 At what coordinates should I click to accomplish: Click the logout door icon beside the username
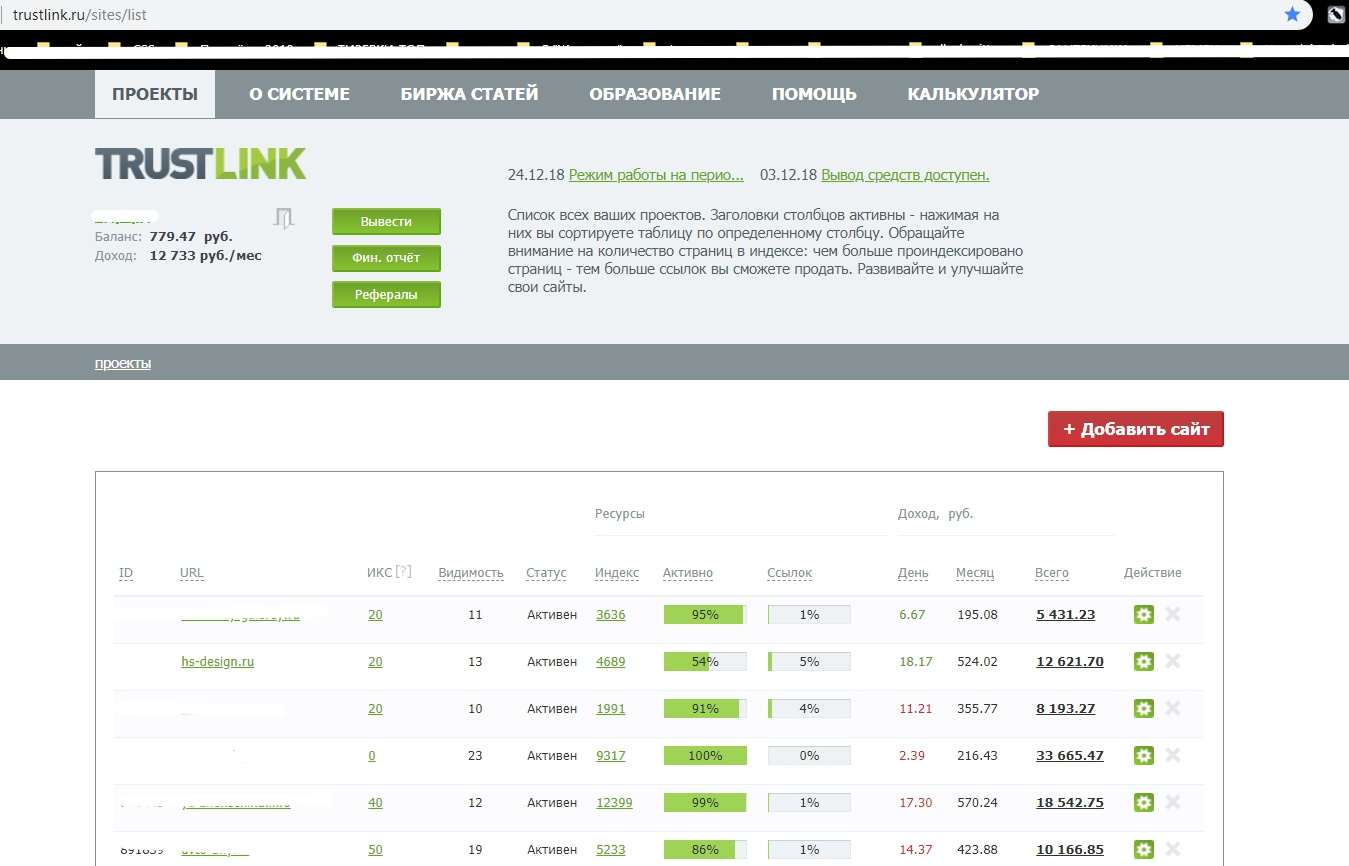(284, 218)
